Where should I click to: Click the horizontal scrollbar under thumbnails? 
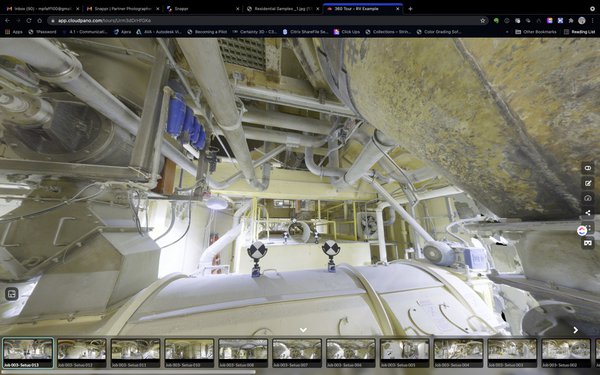coord(127,372)
